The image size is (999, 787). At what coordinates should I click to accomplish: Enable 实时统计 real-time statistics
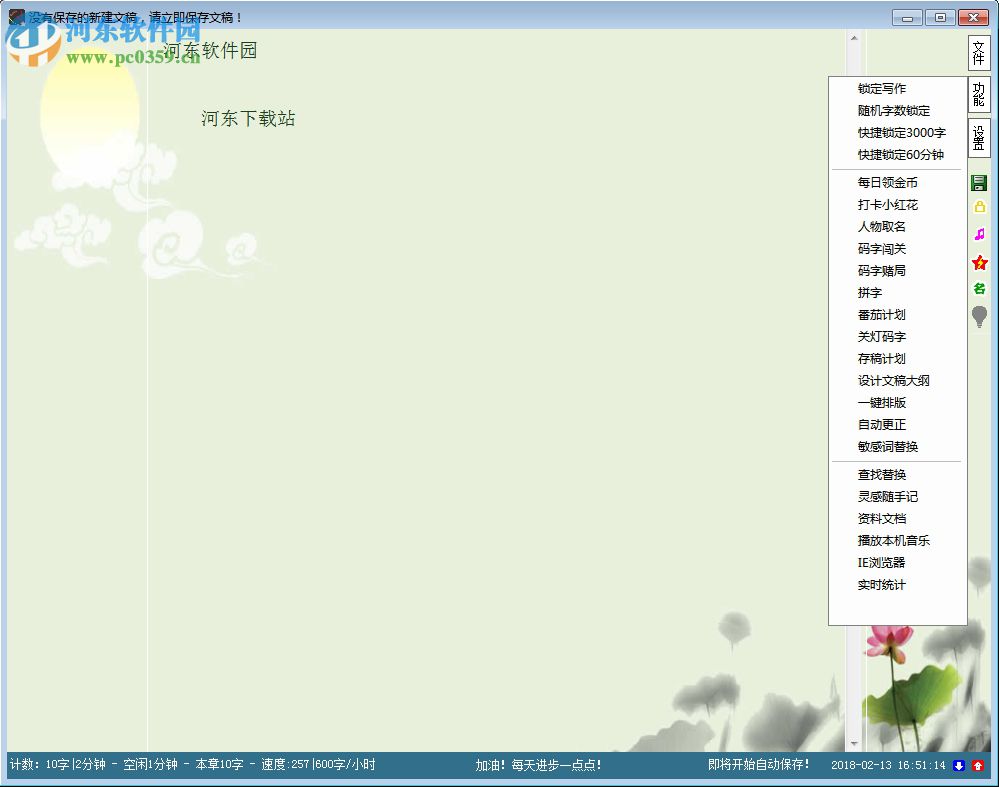click(880, 584)
